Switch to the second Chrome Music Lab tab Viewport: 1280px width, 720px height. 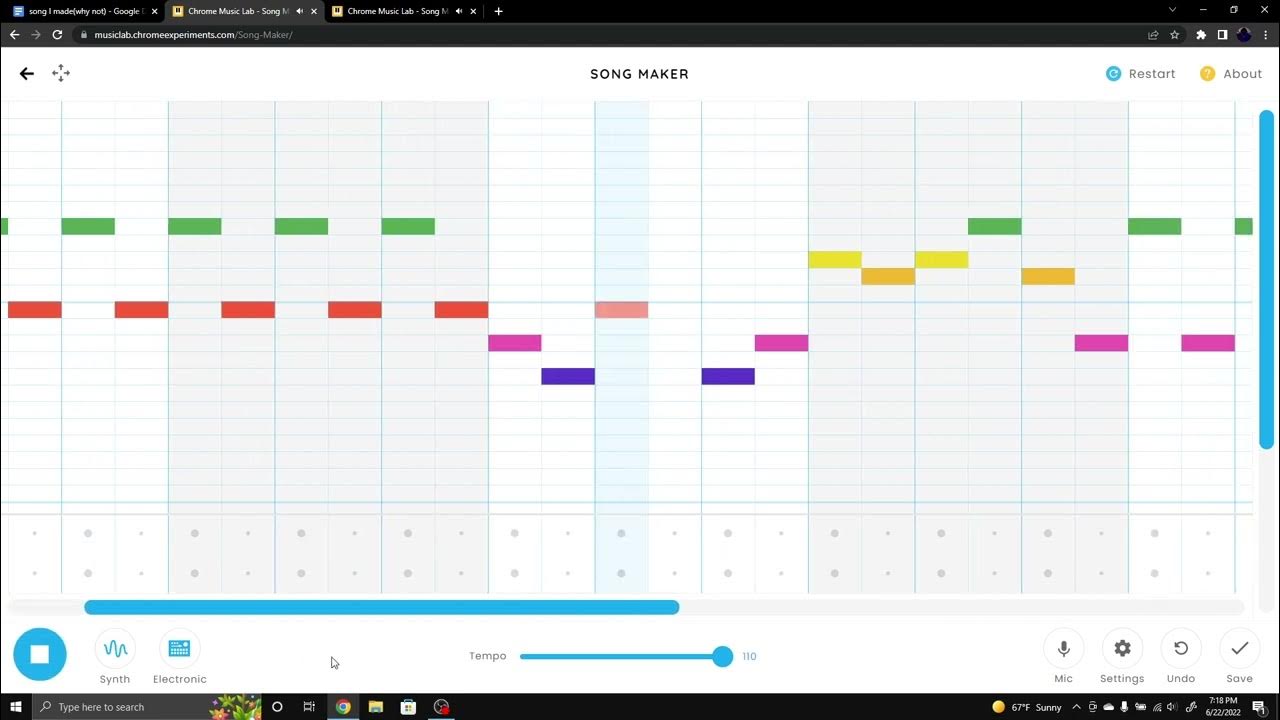click(404, 11)
